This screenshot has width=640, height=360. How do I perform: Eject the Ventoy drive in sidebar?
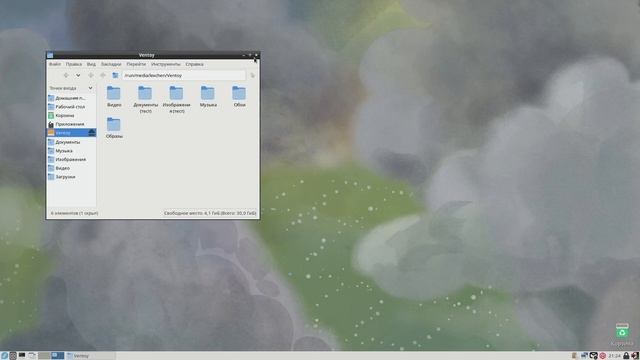coord(92,133)
